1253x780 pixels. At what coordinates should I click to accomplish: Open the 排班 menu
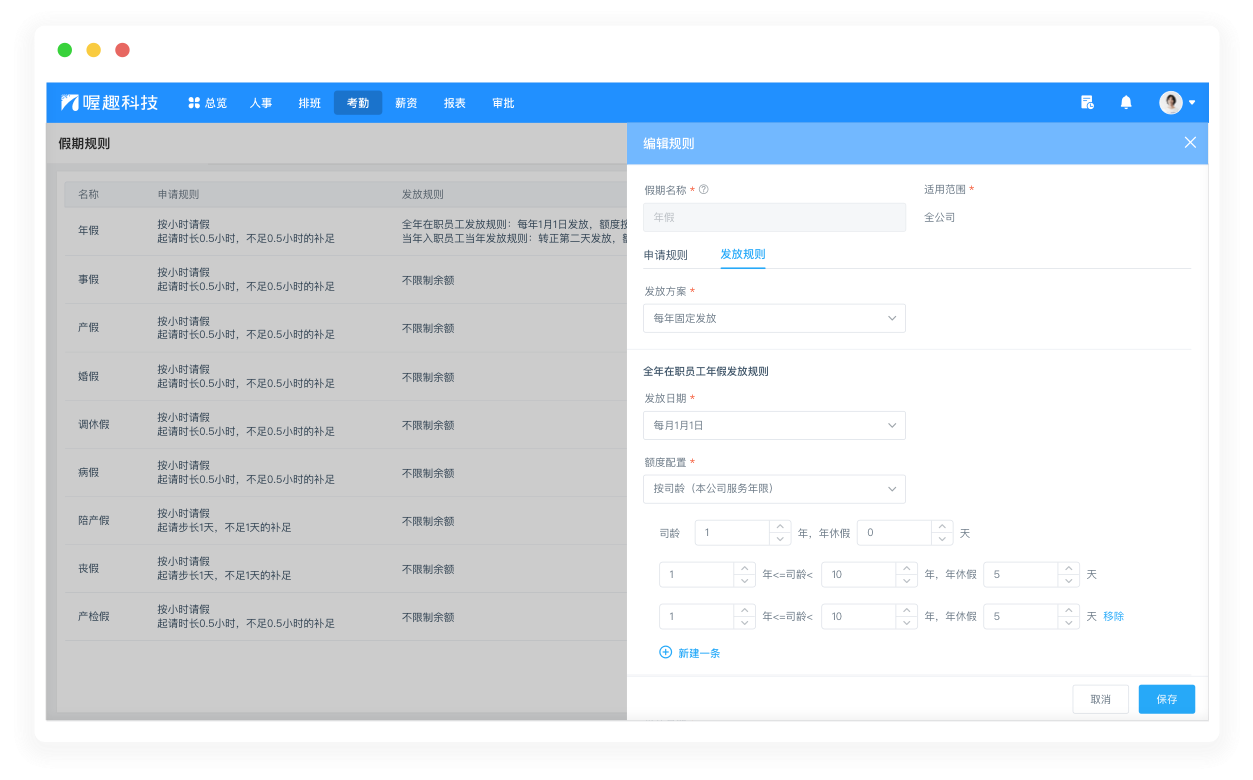[x=310, y=103]
